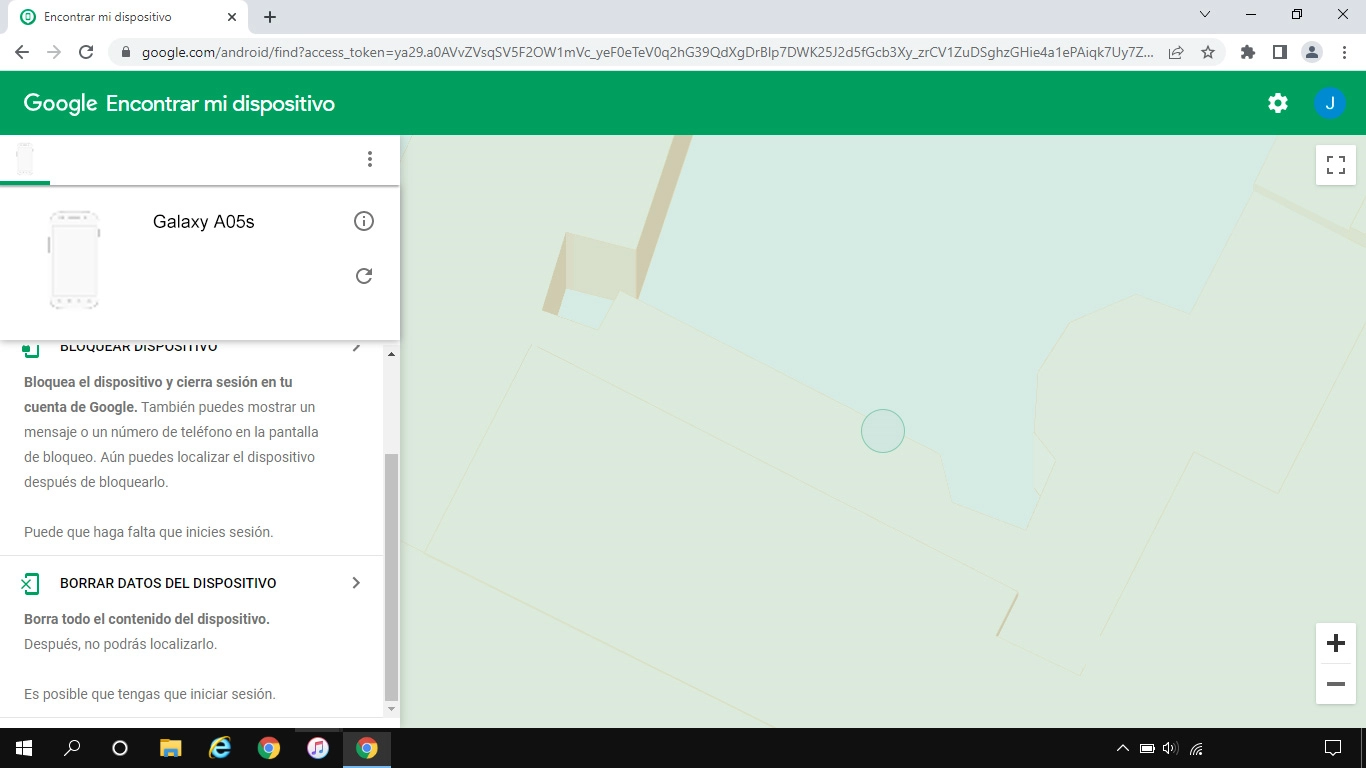Click the lock icon next to Bloquear Dispositivo
Image resolution: width=1366 pixels, height=768 pixels.
coord(30,346)
